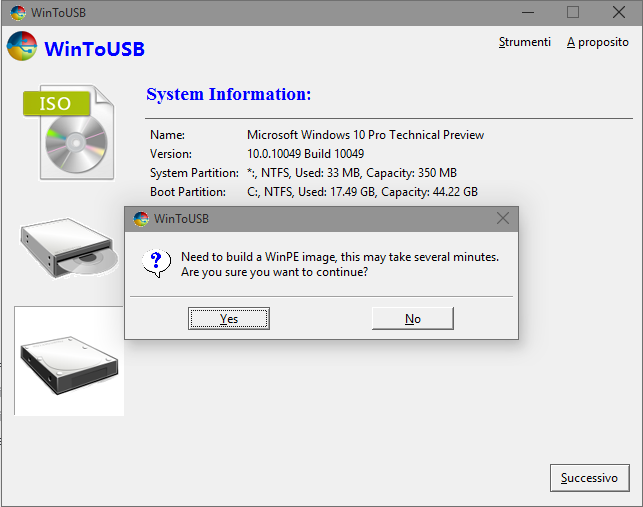Viewport: 643px width, 507px height.
Task: Click the 'Boot Partition:' label
Action: tap(188, 192)
